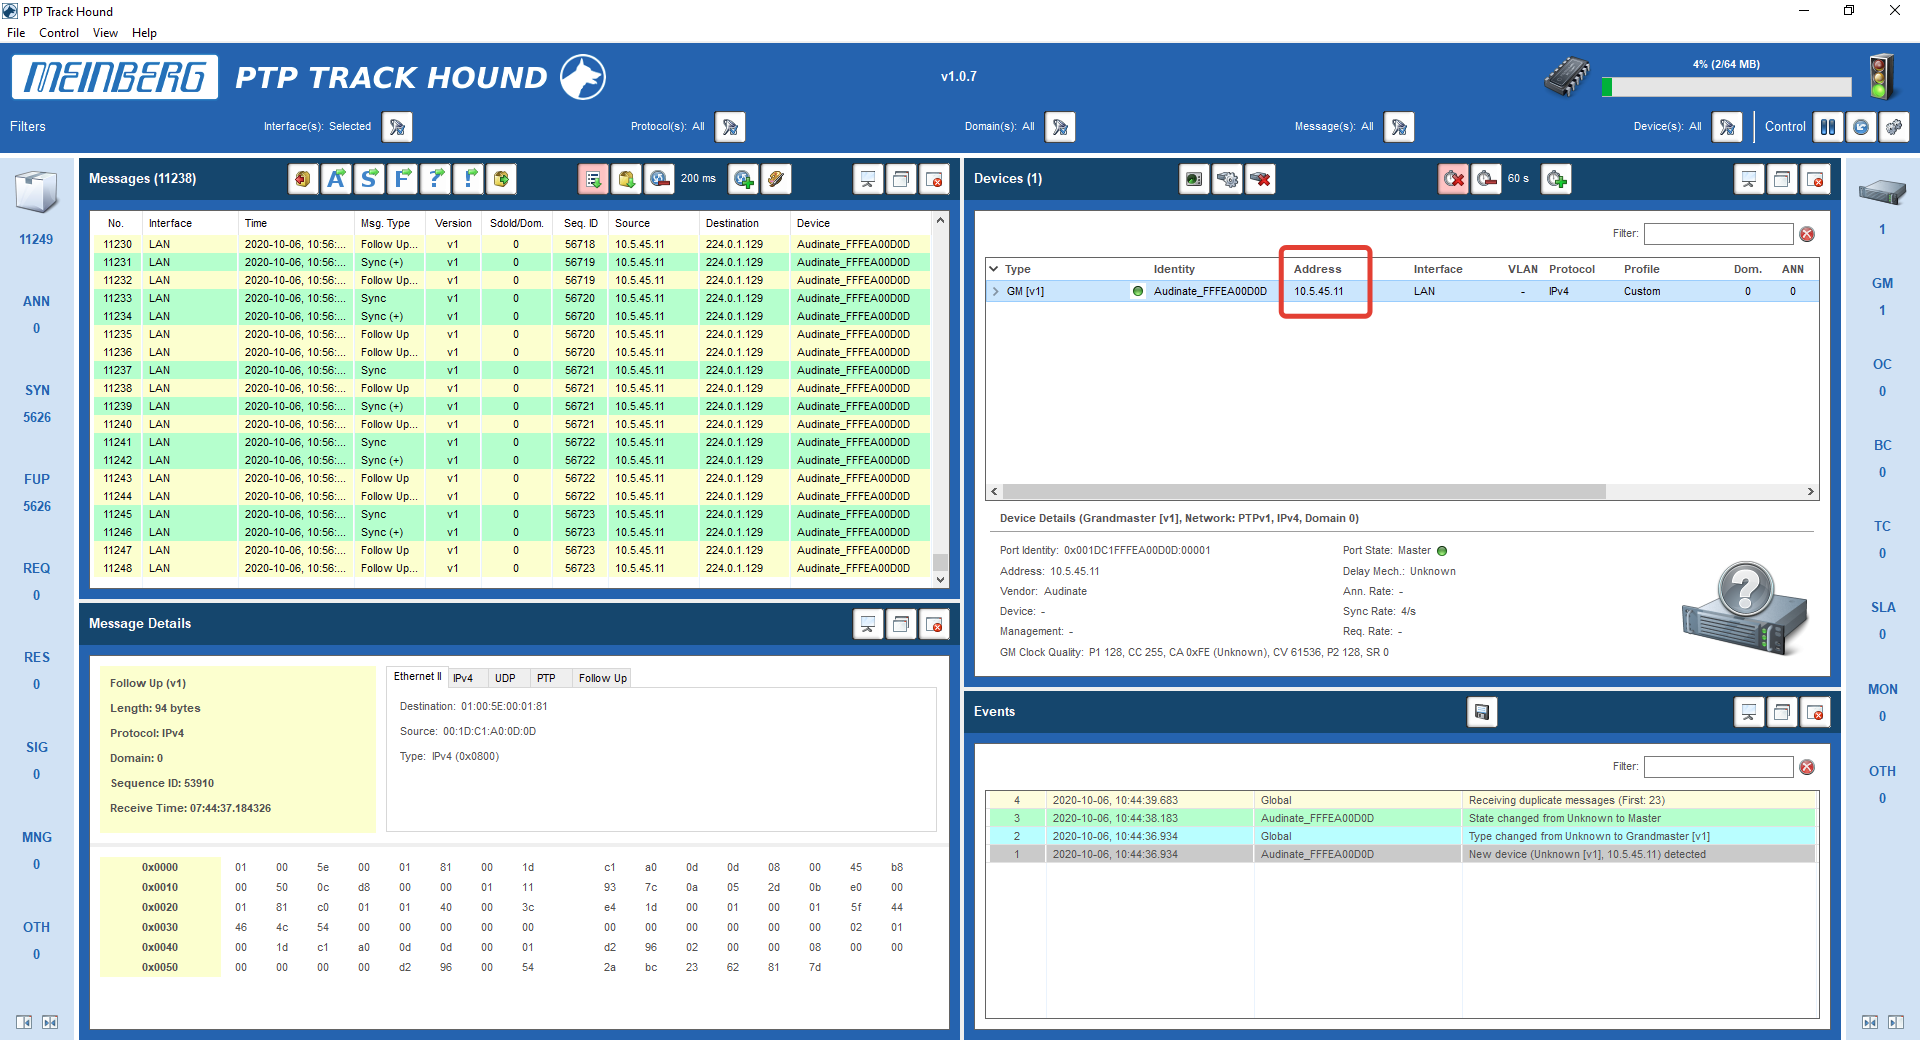1920x1040 pixels.
Task: Click the memory usage progress bar
Action: coord(1726,87)
